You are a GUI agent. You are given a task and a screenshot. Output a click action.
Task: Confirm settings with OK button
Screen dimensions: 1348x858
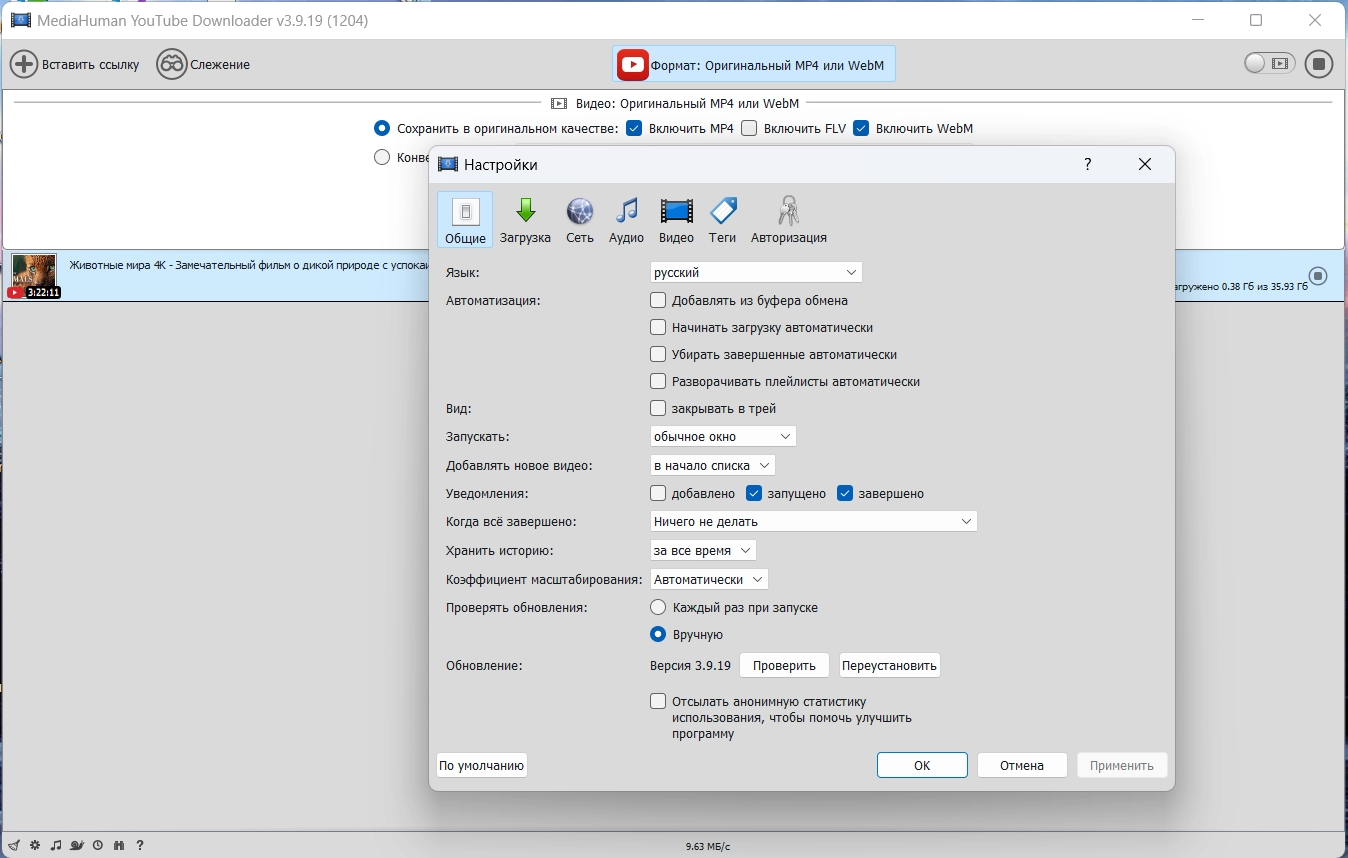pyautogui.click(x=922, y=765)
